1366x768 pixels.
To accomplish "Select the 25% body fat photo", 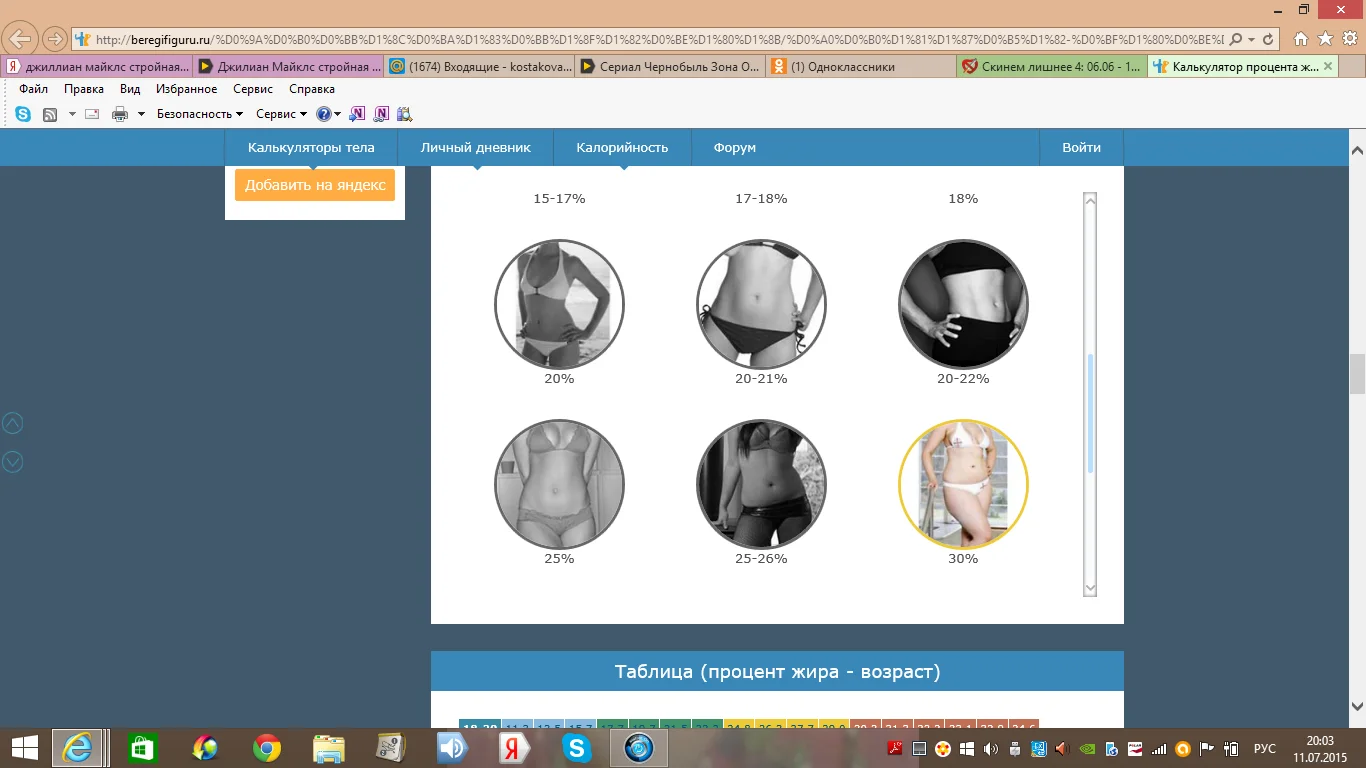I will (x=559, y=484).
